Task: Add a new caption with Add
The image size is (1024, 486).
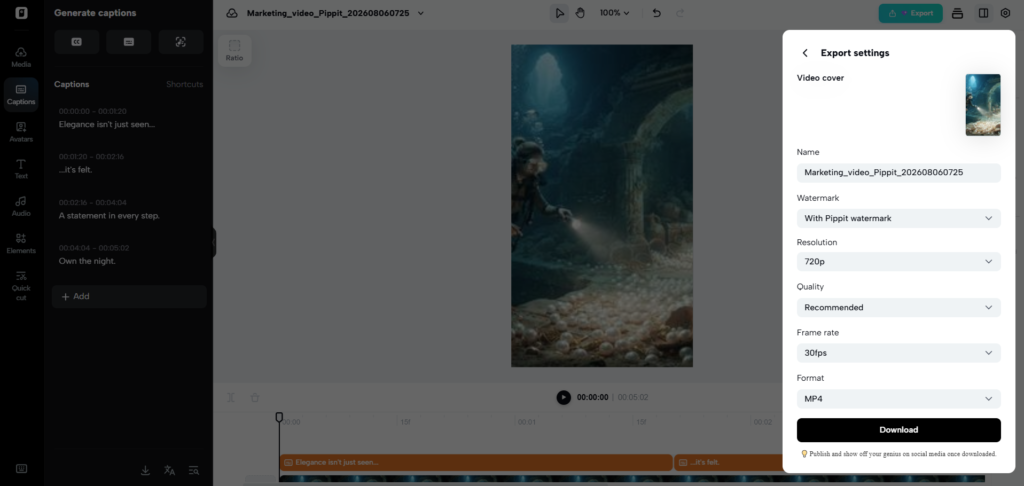Action: pos(129,297)
